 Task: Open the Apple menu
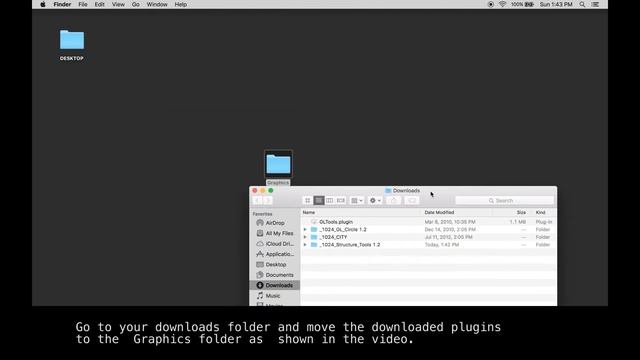pos(43,4)
